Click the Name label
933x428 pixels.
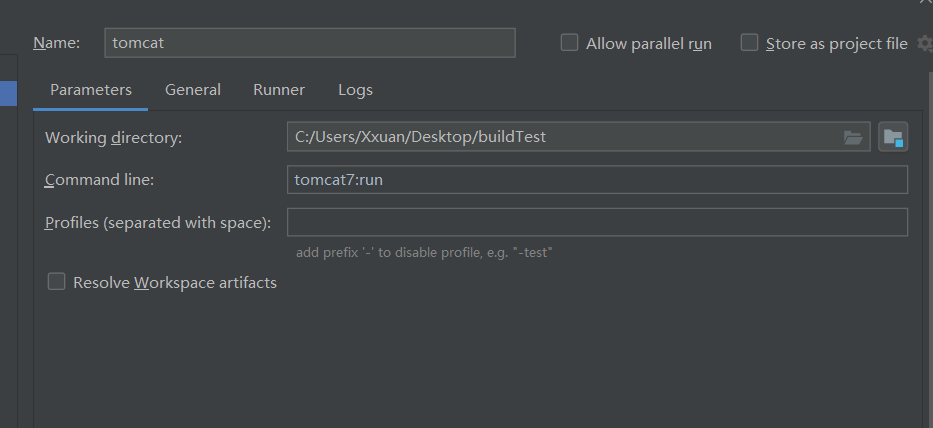(x=57, y=43)
